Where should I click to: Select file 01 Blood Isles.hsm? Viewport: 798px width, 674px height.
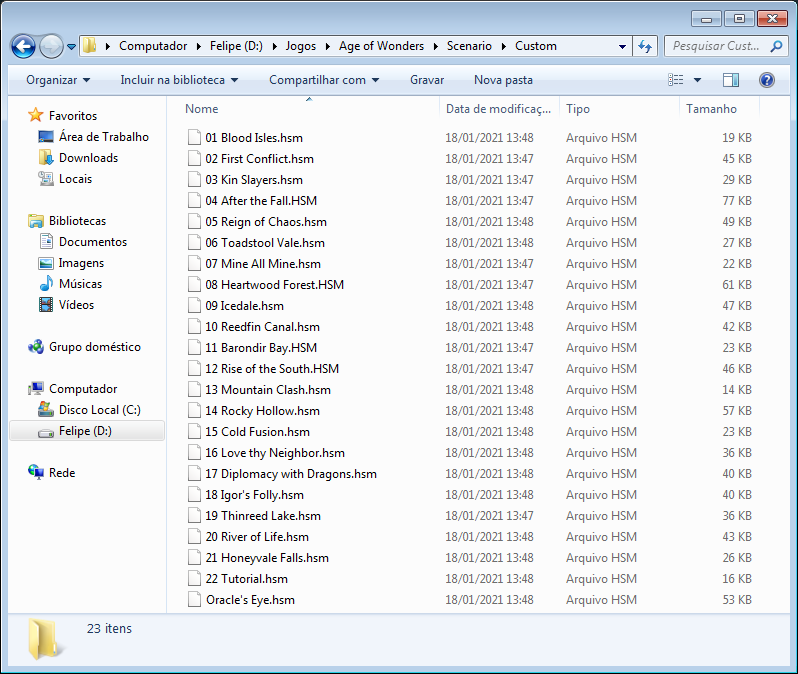253,138
